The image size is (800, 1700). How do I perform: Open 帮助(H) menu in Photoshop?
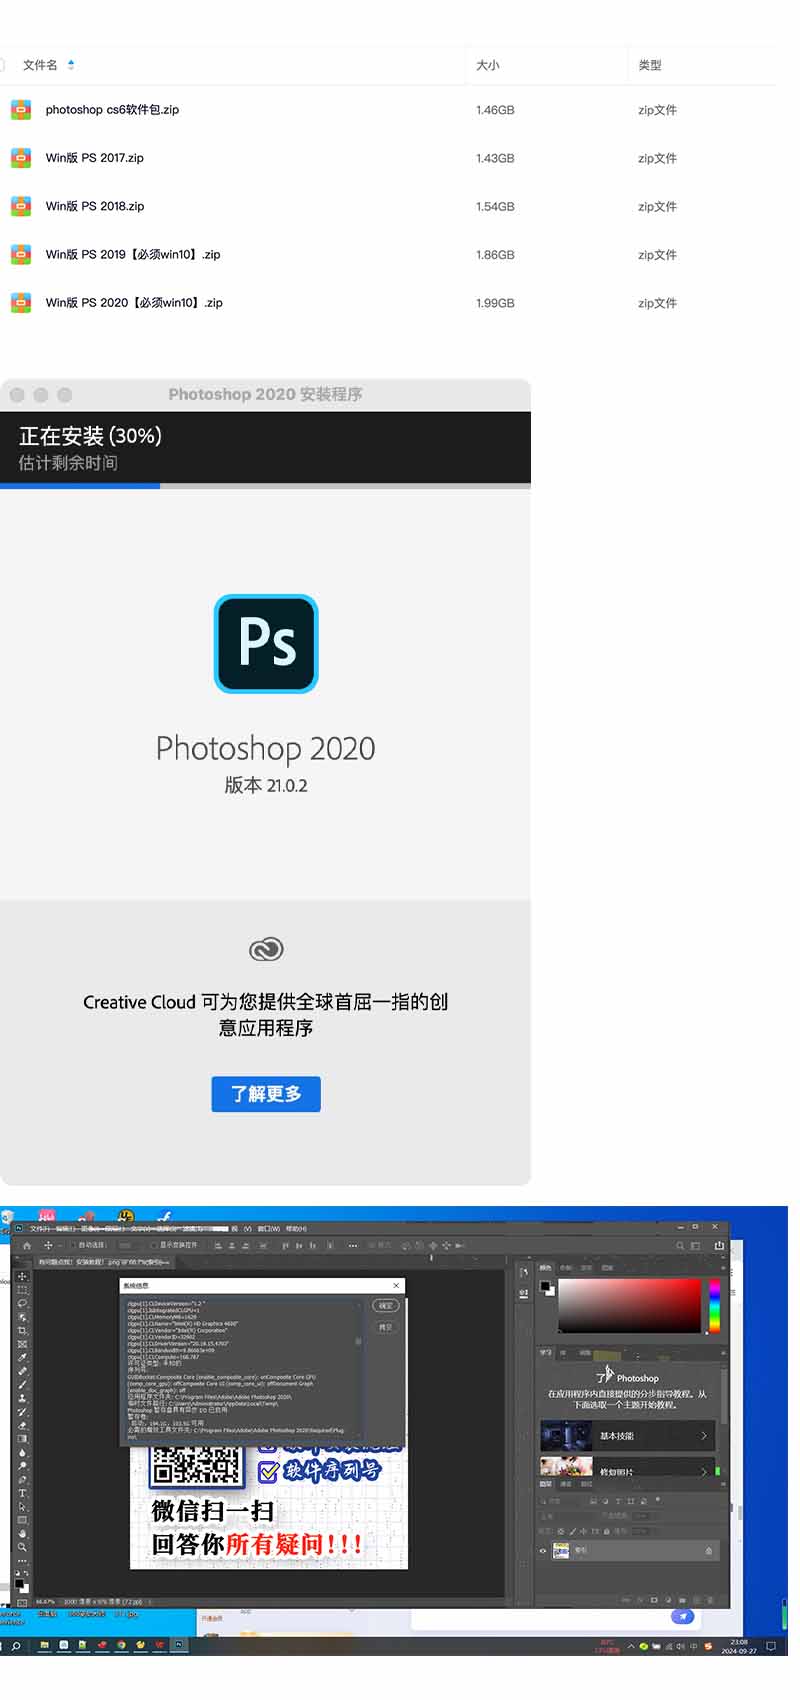[296, 1228]
